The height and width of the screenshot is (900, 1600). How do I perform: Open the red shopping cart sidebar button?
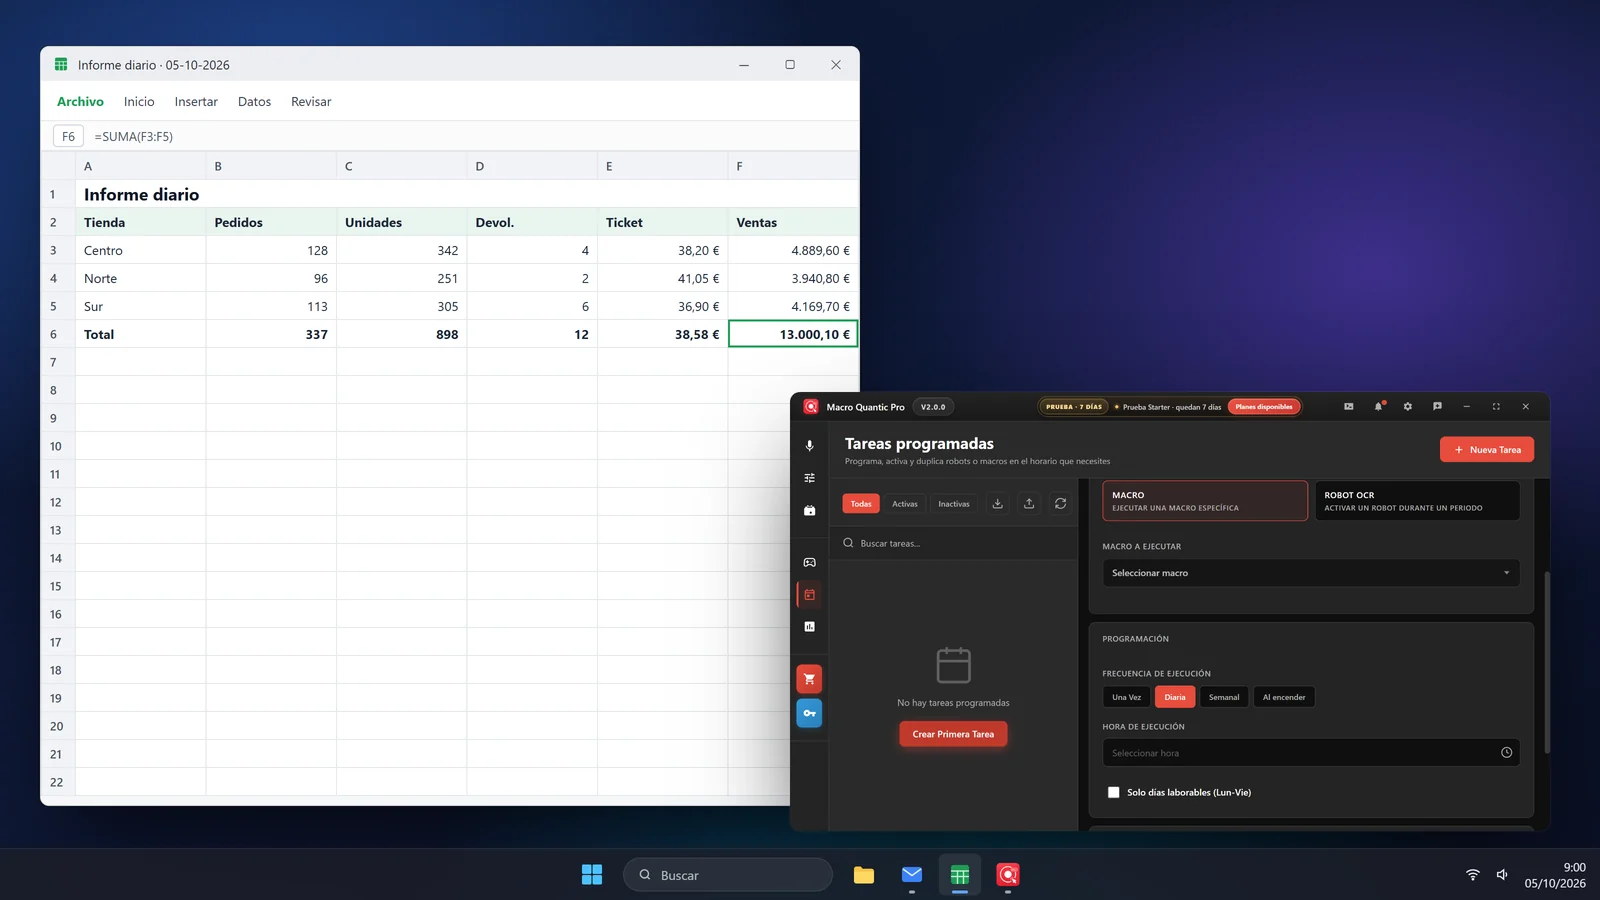tap(809, 679)
